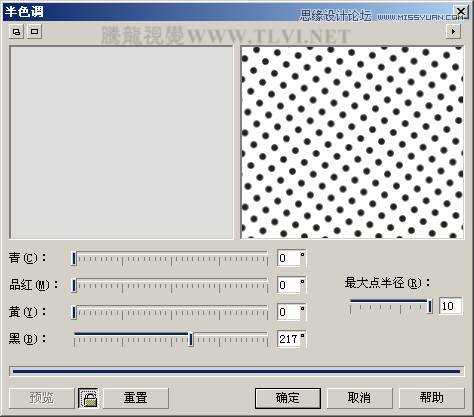Screen dimensions: 474x417
Task: Focus the yellow angle value field
Action: (291, 312)
